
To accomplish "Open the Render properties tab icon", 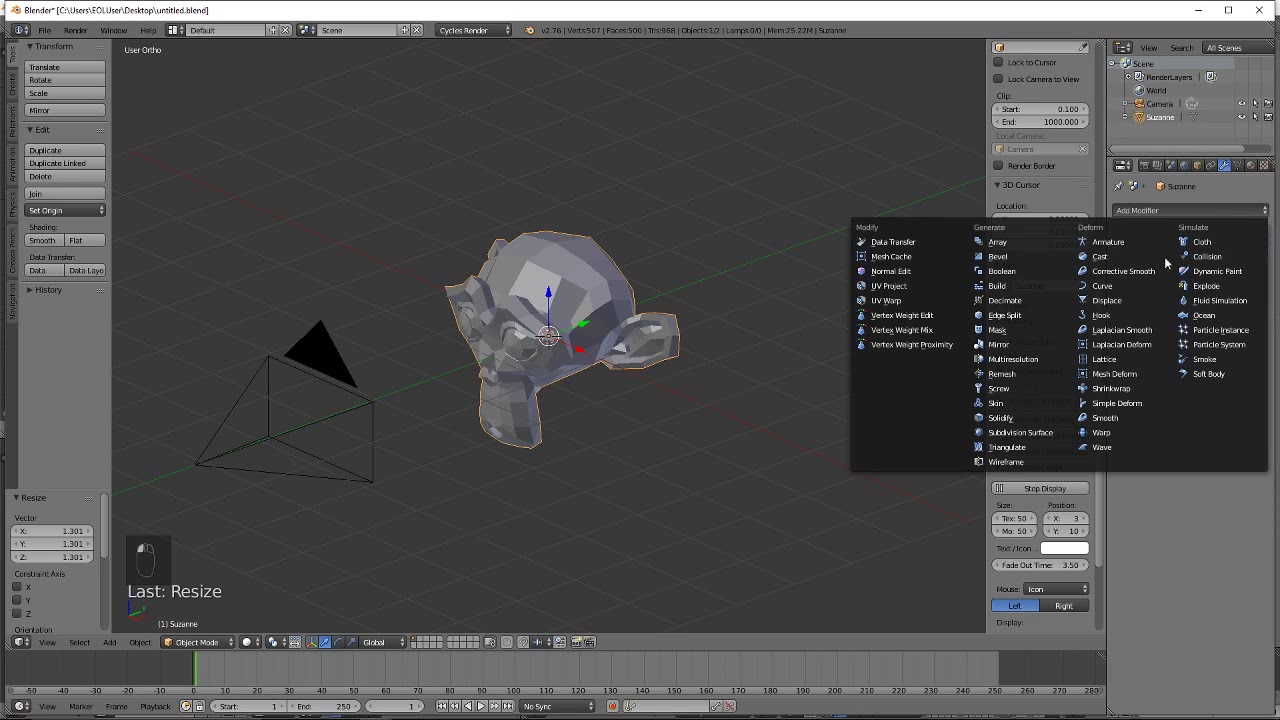I will click(x=1145, y=165).
